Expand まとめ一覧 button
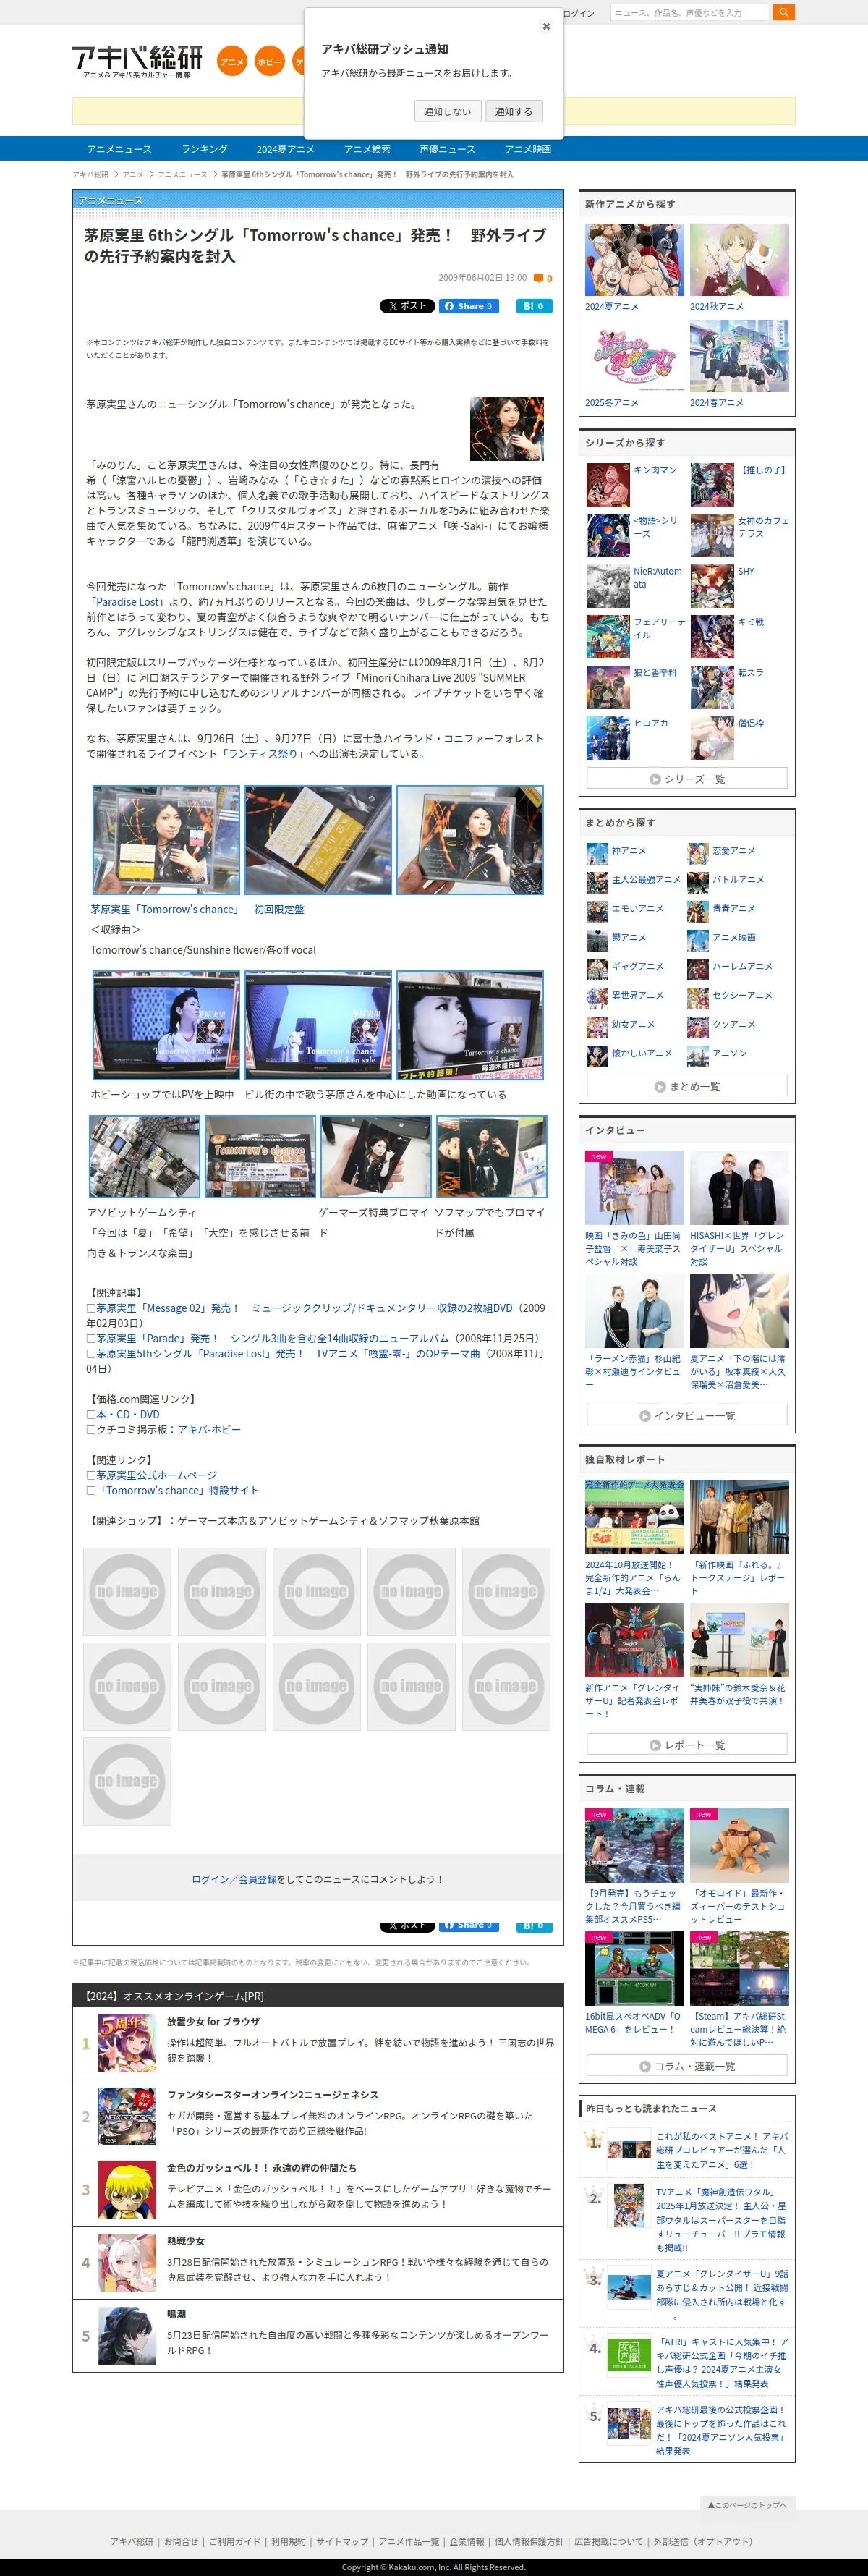 click(687, 1086)
